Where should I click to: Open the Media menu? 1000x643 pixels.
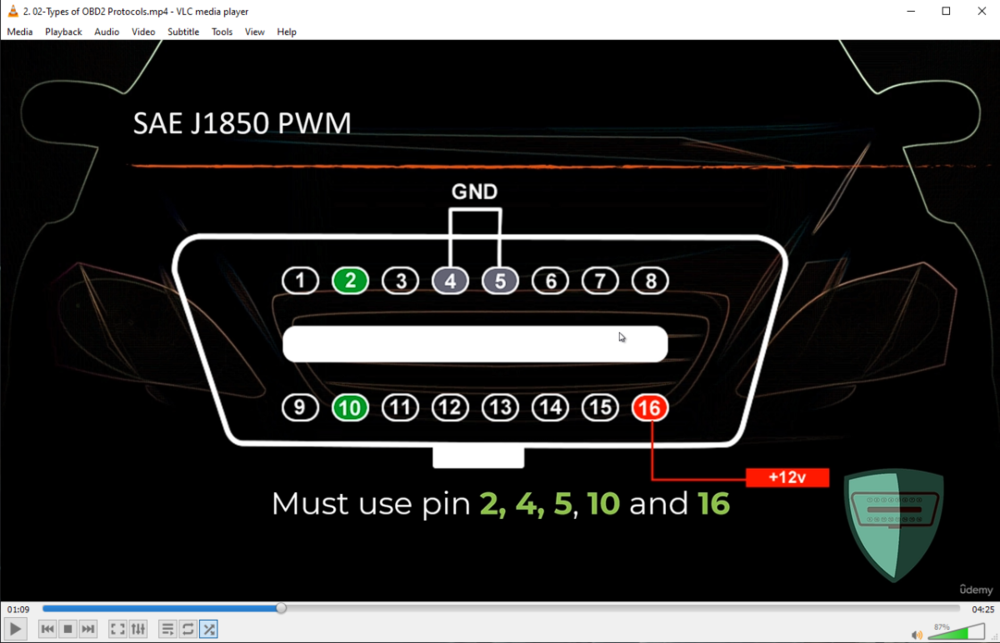20,32
